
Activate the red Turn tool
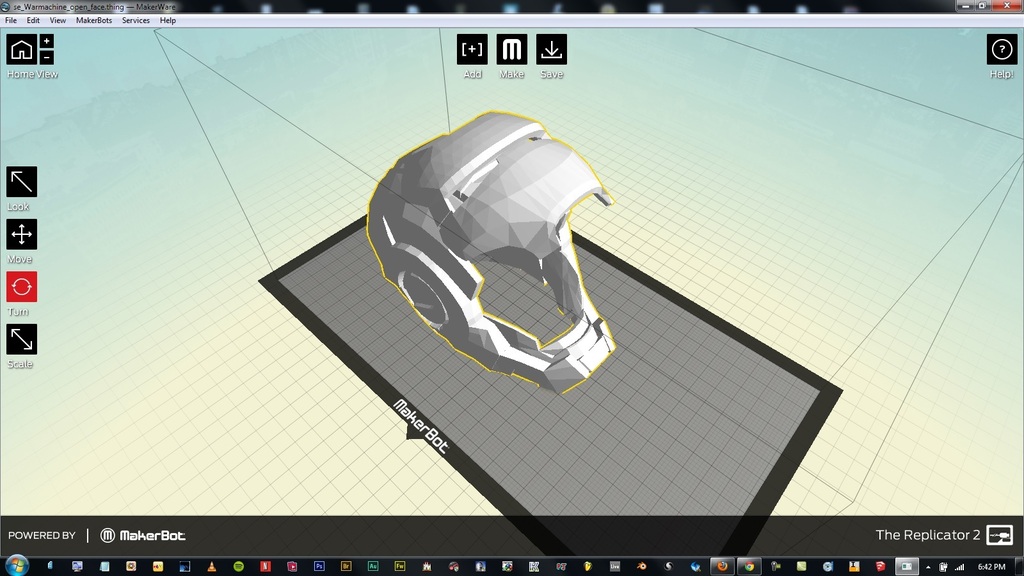tap(21, 287)
